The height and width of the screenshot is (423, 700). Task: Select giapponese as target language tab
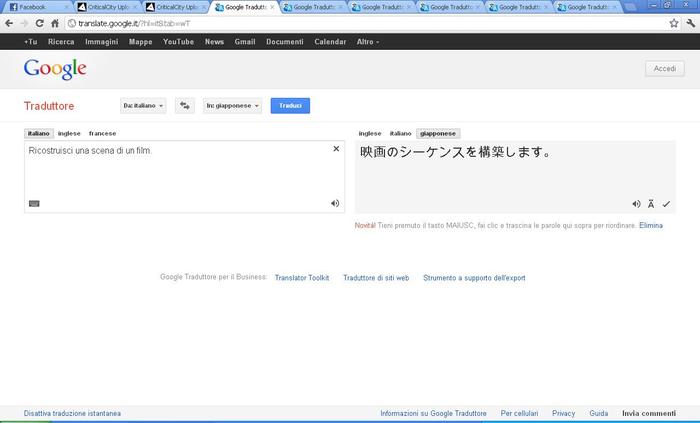pyautogui.click(x=438, y=133)
